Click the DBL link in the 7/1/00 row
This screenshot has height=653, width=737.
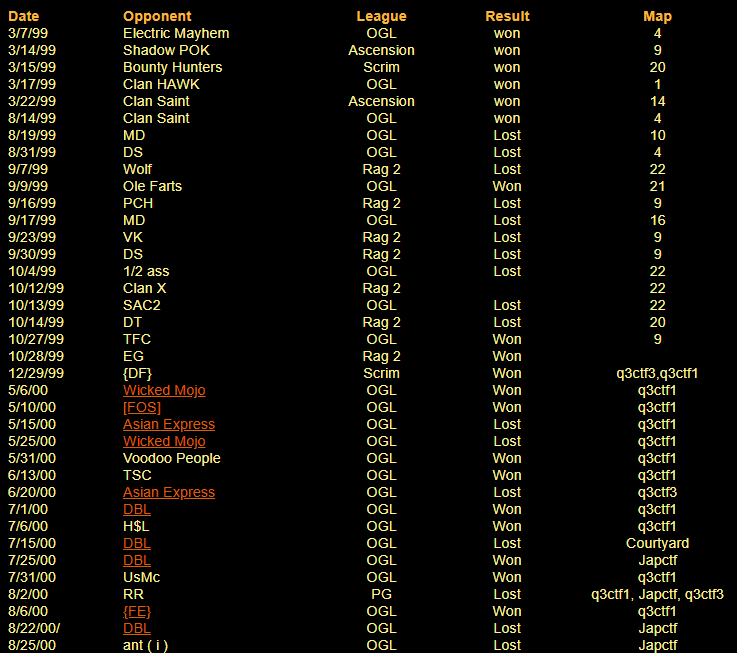137,509
